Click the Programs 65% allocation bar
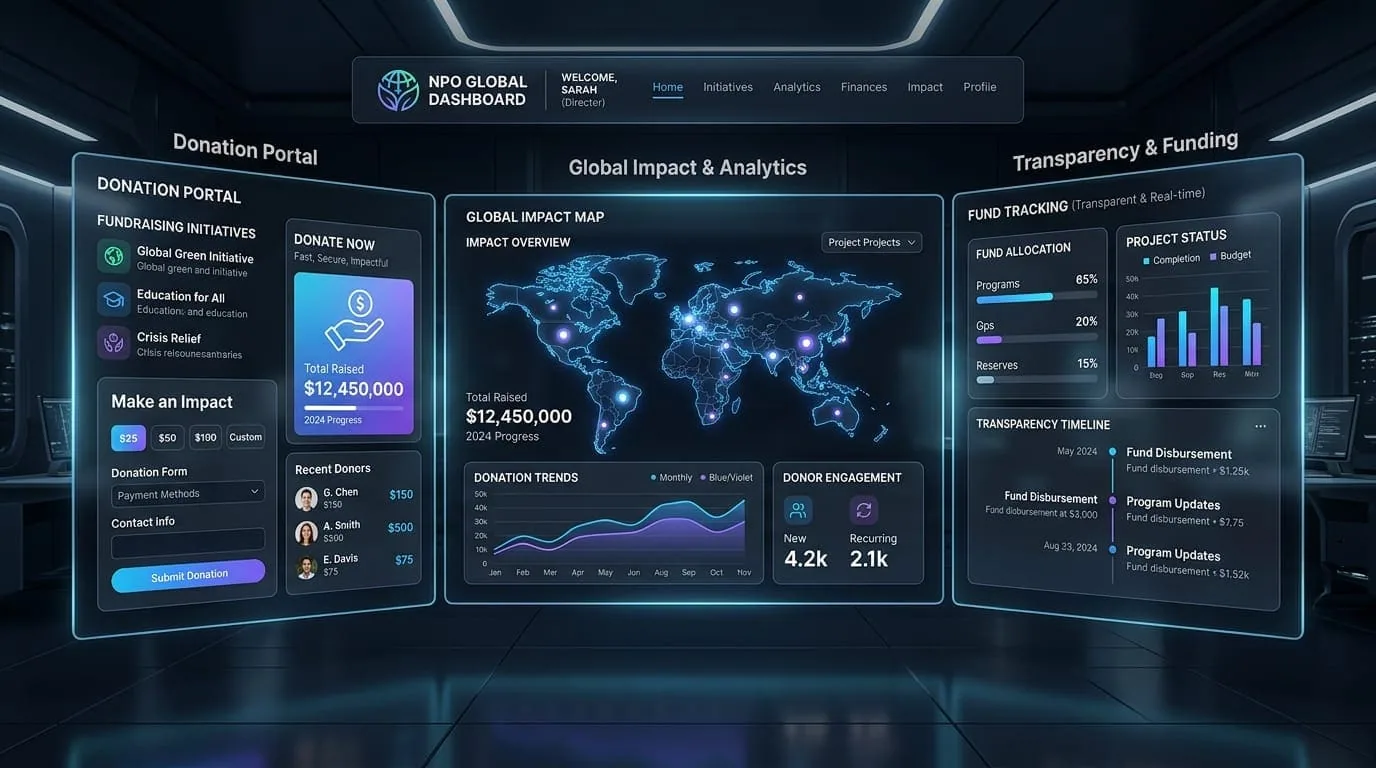Viewport: 1376px width, 768px height. (1037, 298)
